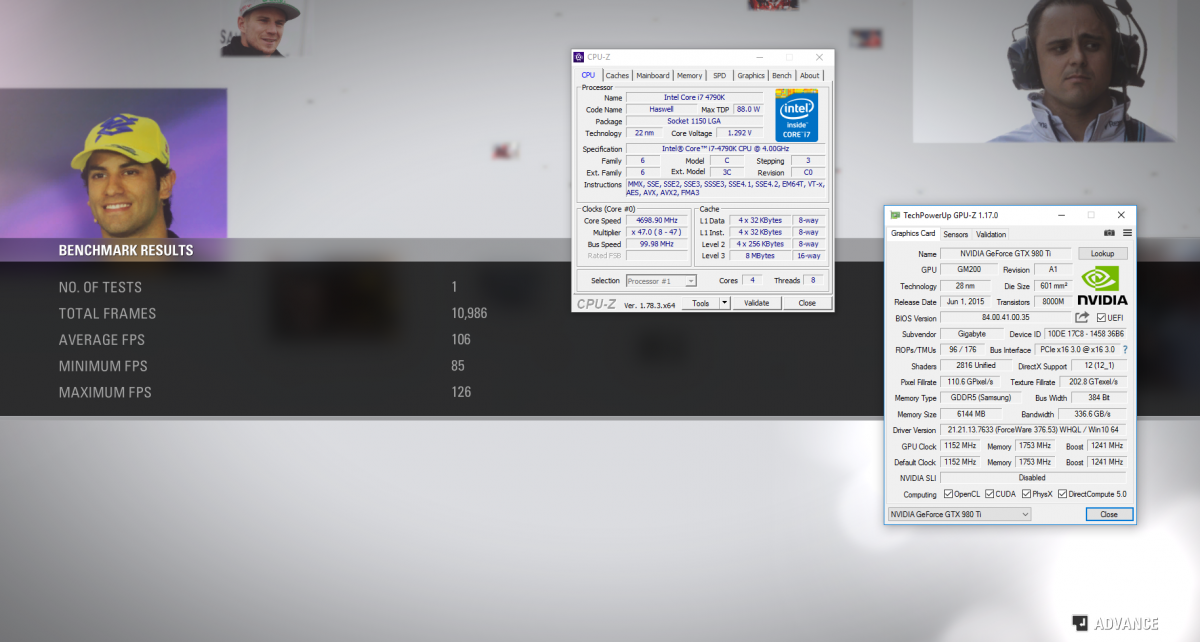Screen dimensions: 1200x642
Task: Toggle the PhysX checkbox
Action: click(x=1026, y=494)
